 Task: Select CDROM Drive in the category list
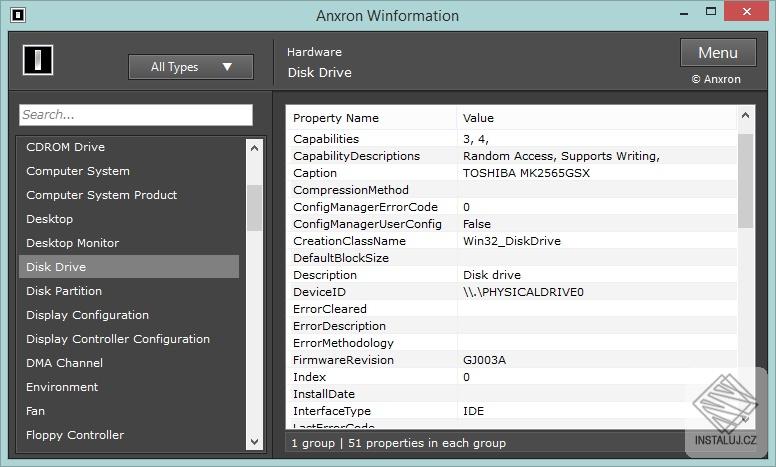click(x=65, y=147)
